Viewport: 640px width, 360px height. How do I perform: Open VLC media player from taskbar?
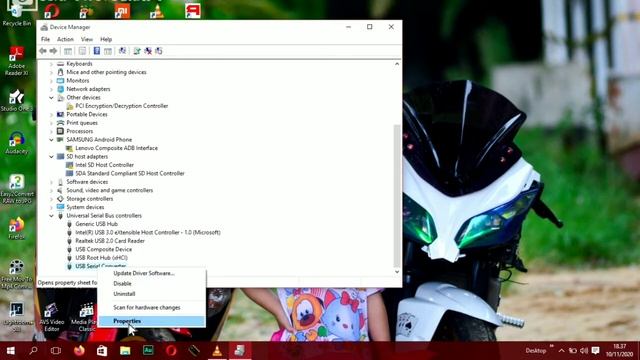(x=217, y=351)
